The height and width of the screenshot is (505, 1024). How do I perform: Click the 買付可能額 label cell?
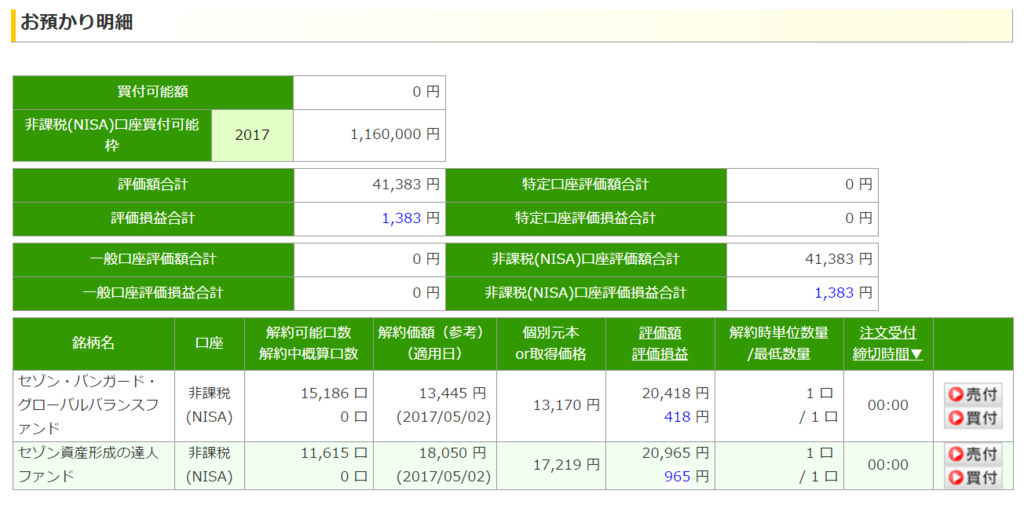click(x=153, y=92)
